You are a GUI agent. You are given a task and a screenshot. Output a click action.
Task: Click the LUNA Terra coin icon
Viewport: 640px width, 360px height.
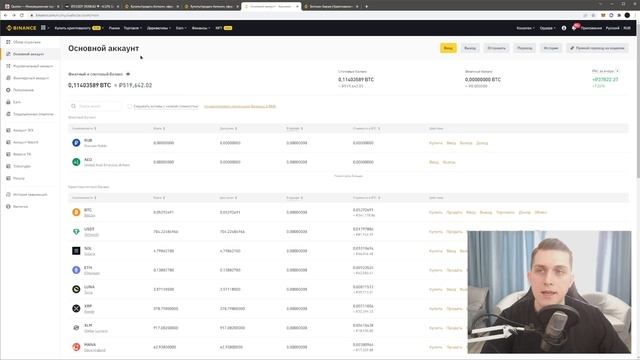(76, 289)
